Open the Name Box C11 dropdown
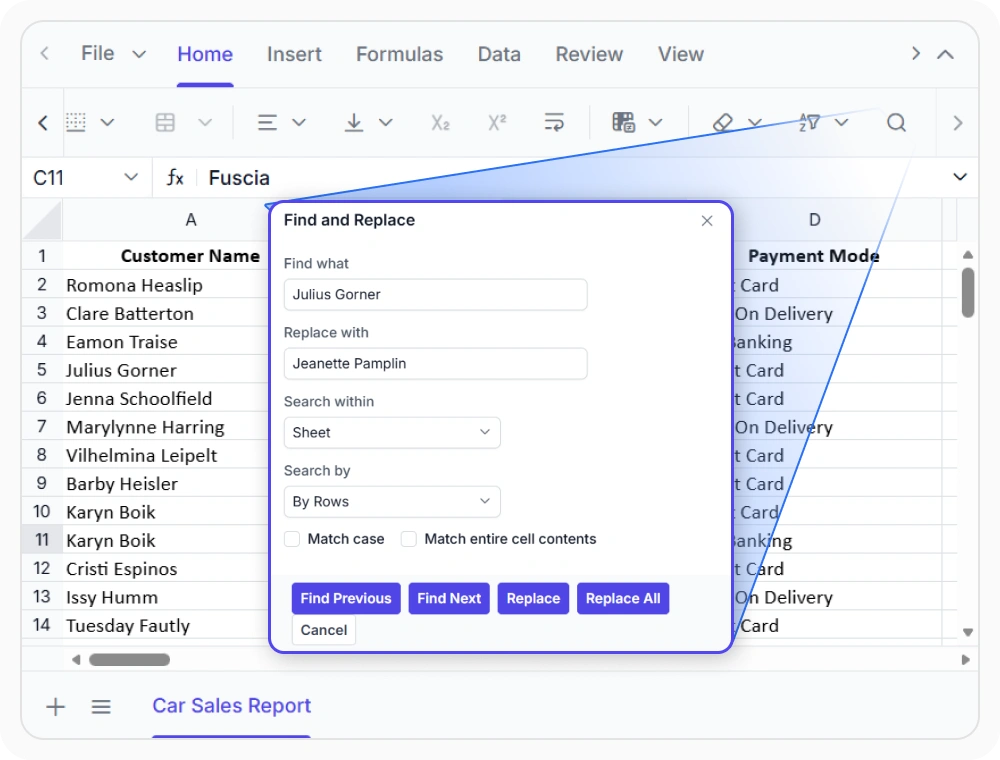This screenshot has width=1000, height=760. click(x=131, y=177)
